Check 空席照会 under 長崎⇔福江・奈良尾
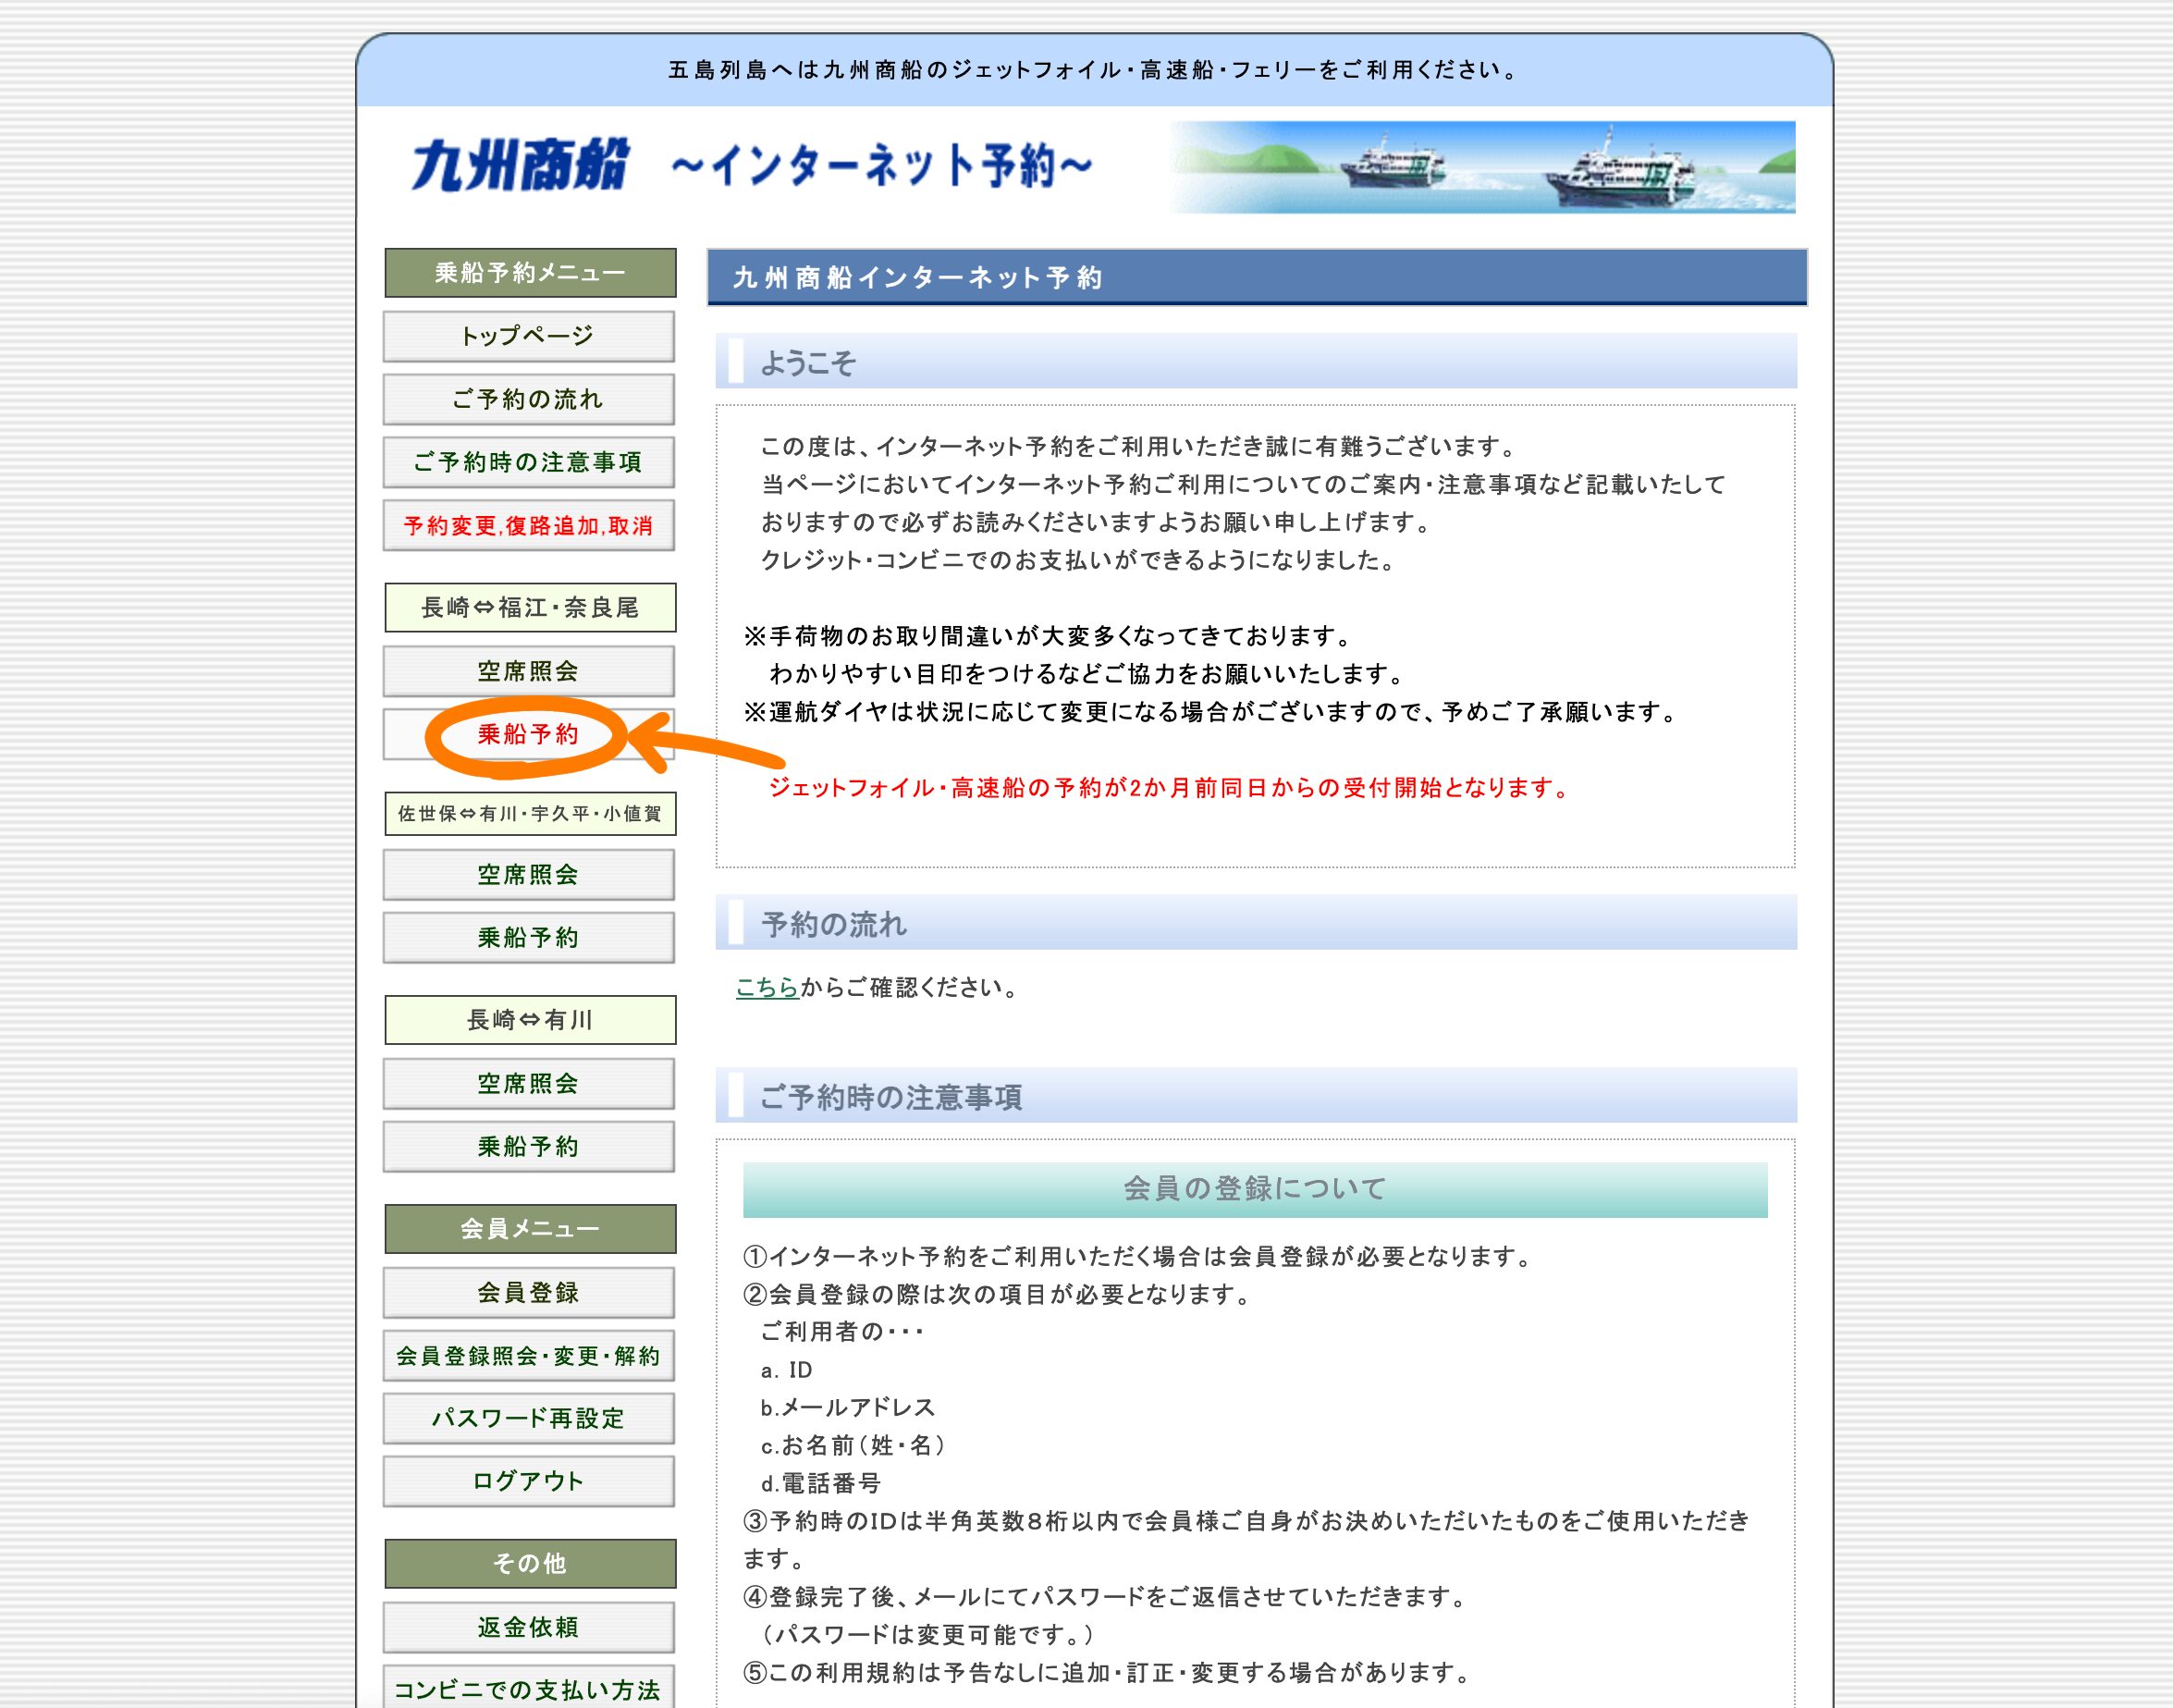This screenshot has height=1708, width=2173. pos(529,671)
